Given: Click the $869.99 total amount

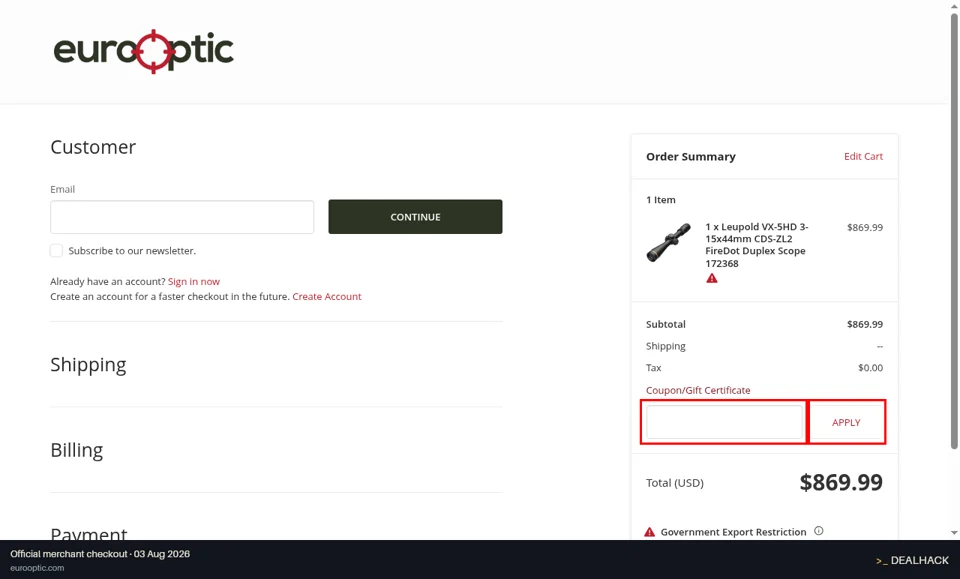Looking at the screenshot, I should coord(841,482).
